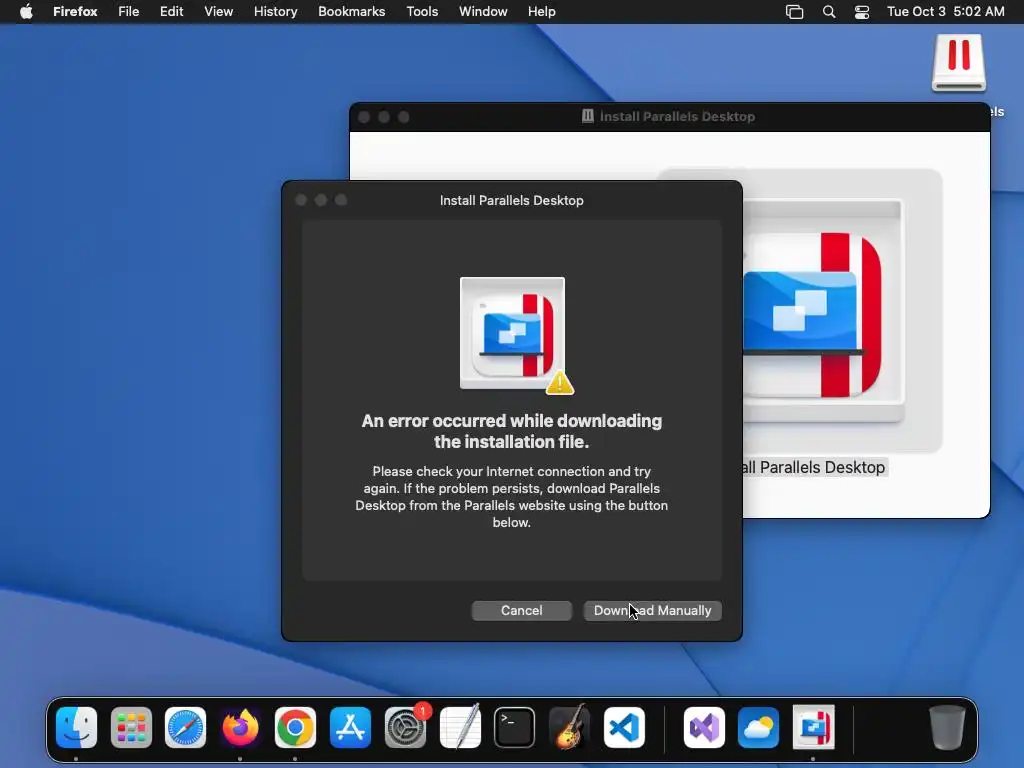Launch Google Chrome from the Dock
Viewport: 1024px width, 768px height.
click(x=295, y=728)
